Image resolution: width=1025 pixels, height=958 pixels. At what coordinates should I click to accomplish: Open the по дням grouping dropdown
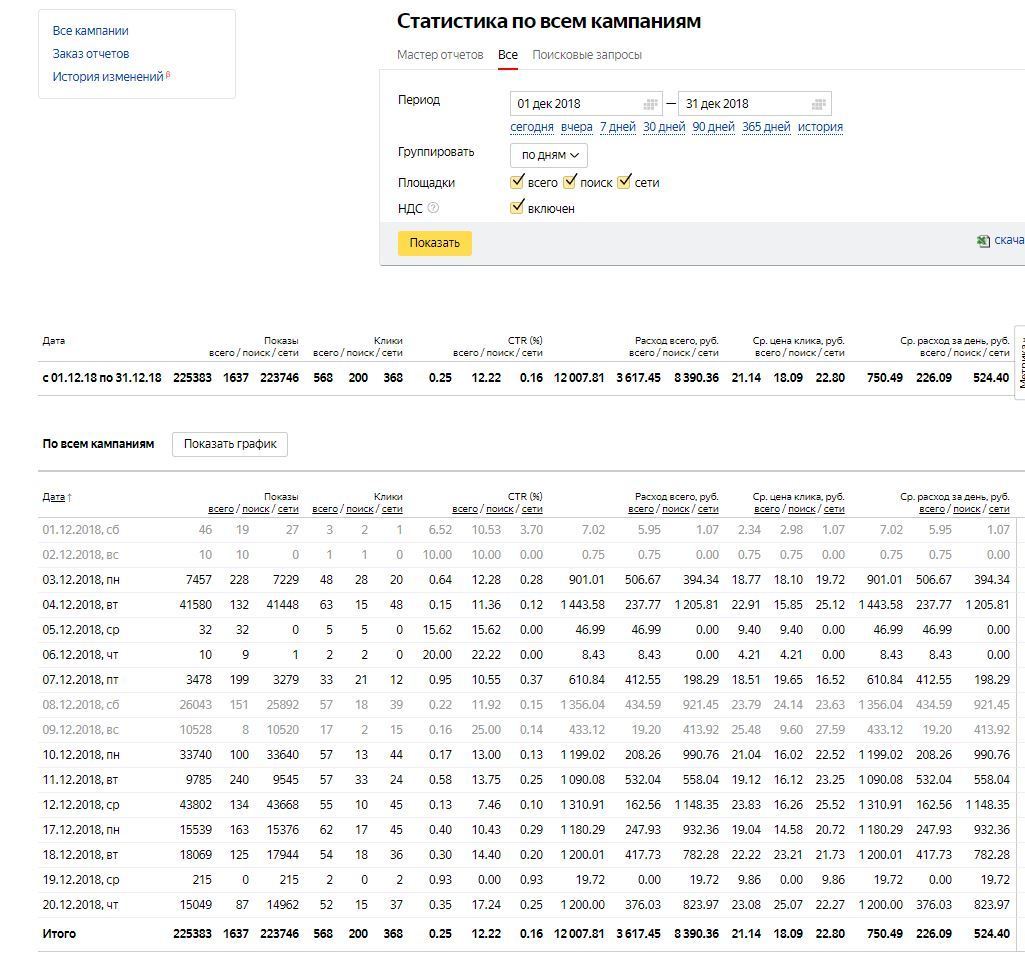click(x=549, y=155)
